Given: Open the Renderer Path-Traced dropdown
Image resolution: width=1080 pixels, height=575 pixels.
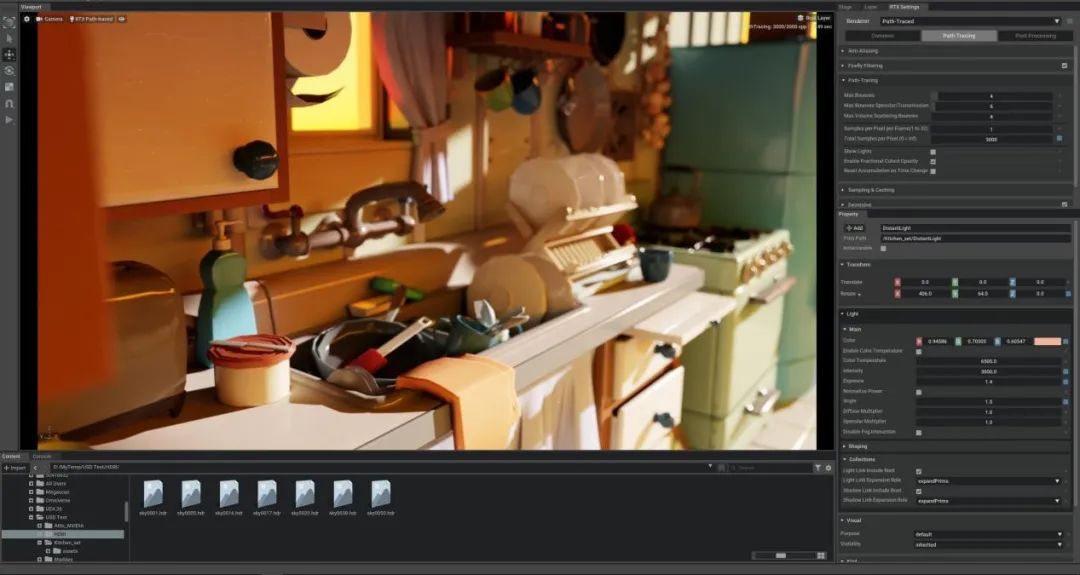Looking at the screenshot, I should click(972, 20).
